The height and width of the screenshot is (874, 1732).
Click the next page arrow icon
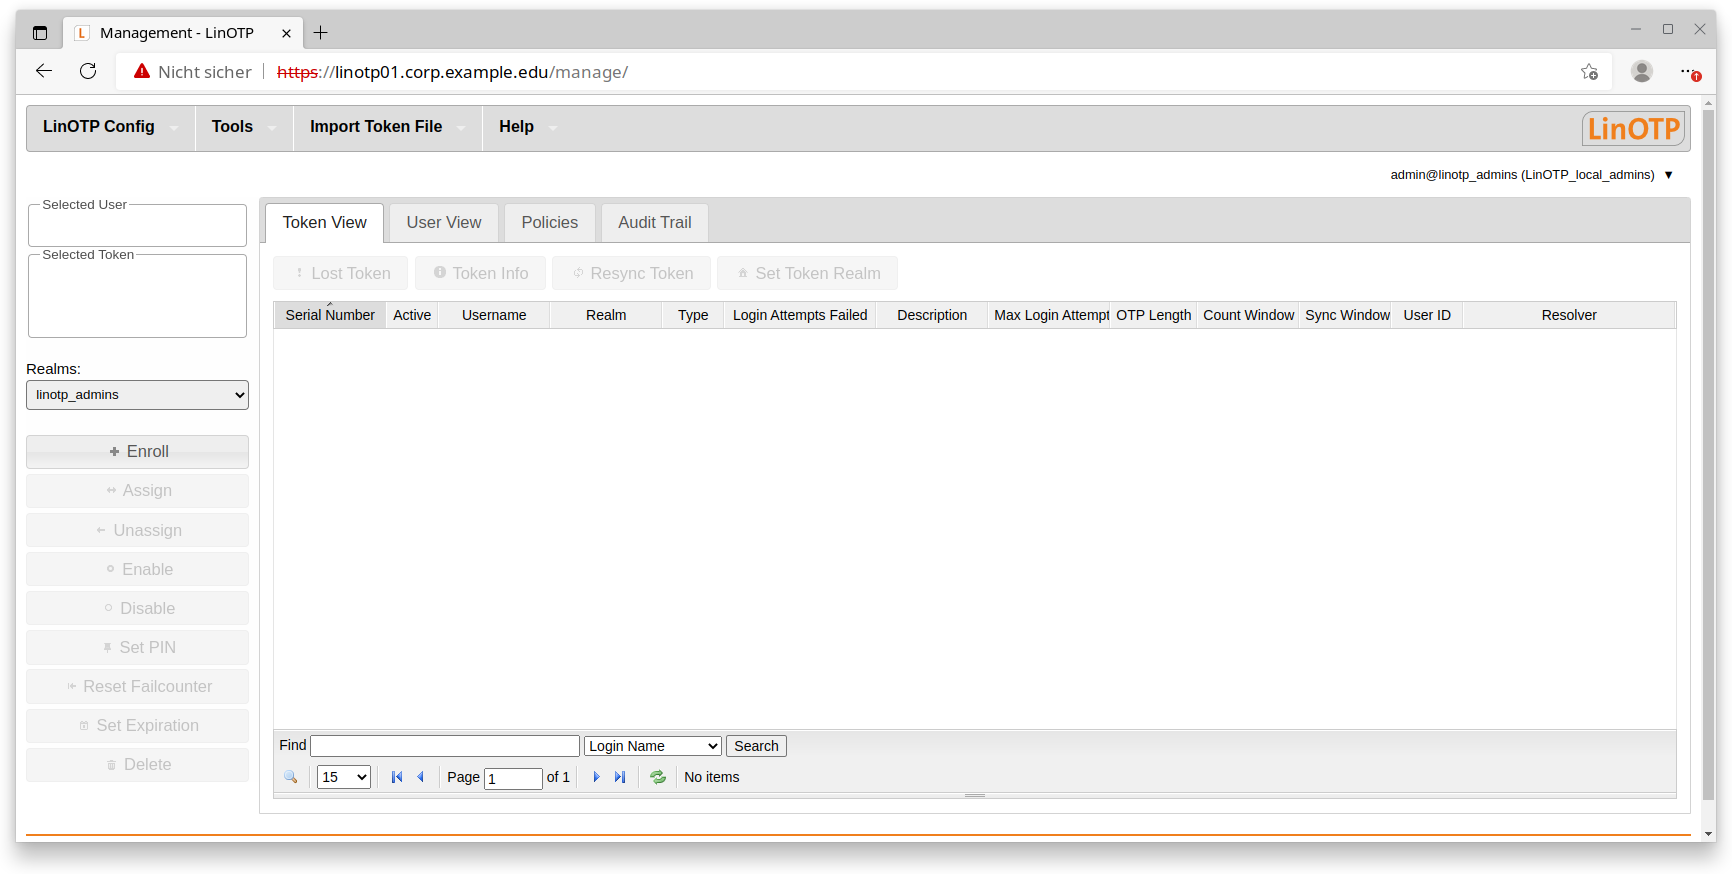click(x=596, y=777)
